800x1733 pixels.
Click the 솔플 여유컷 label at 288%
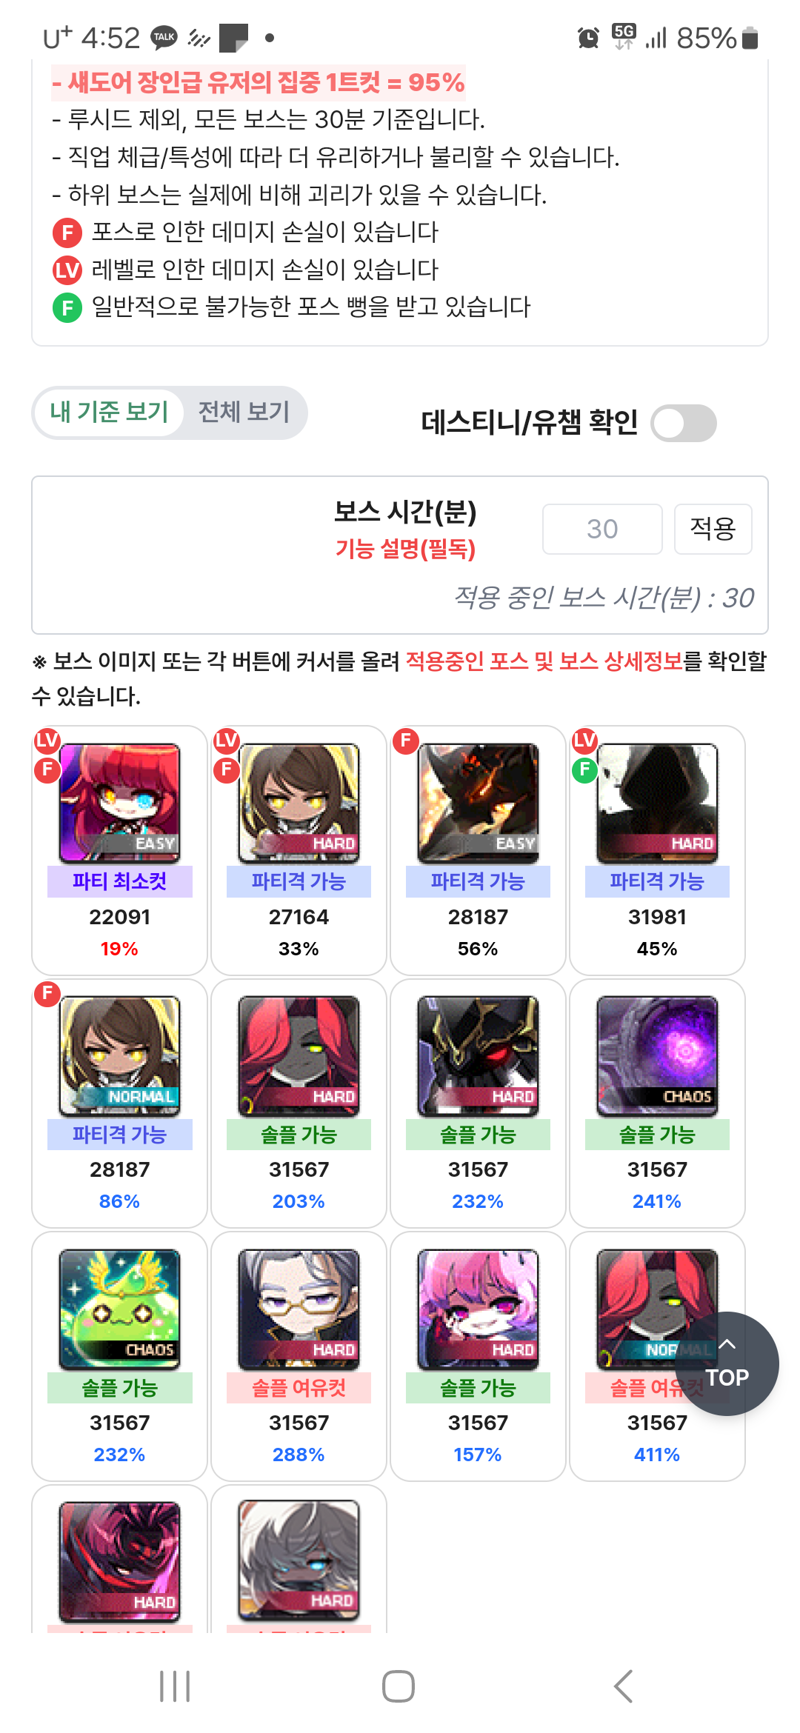298,1388
